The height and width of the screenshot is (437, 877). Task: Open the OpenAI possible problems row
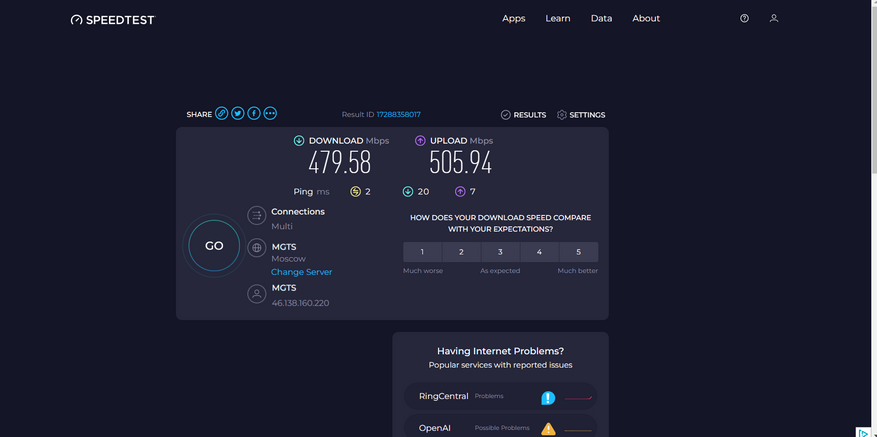[x=501, y=426]
